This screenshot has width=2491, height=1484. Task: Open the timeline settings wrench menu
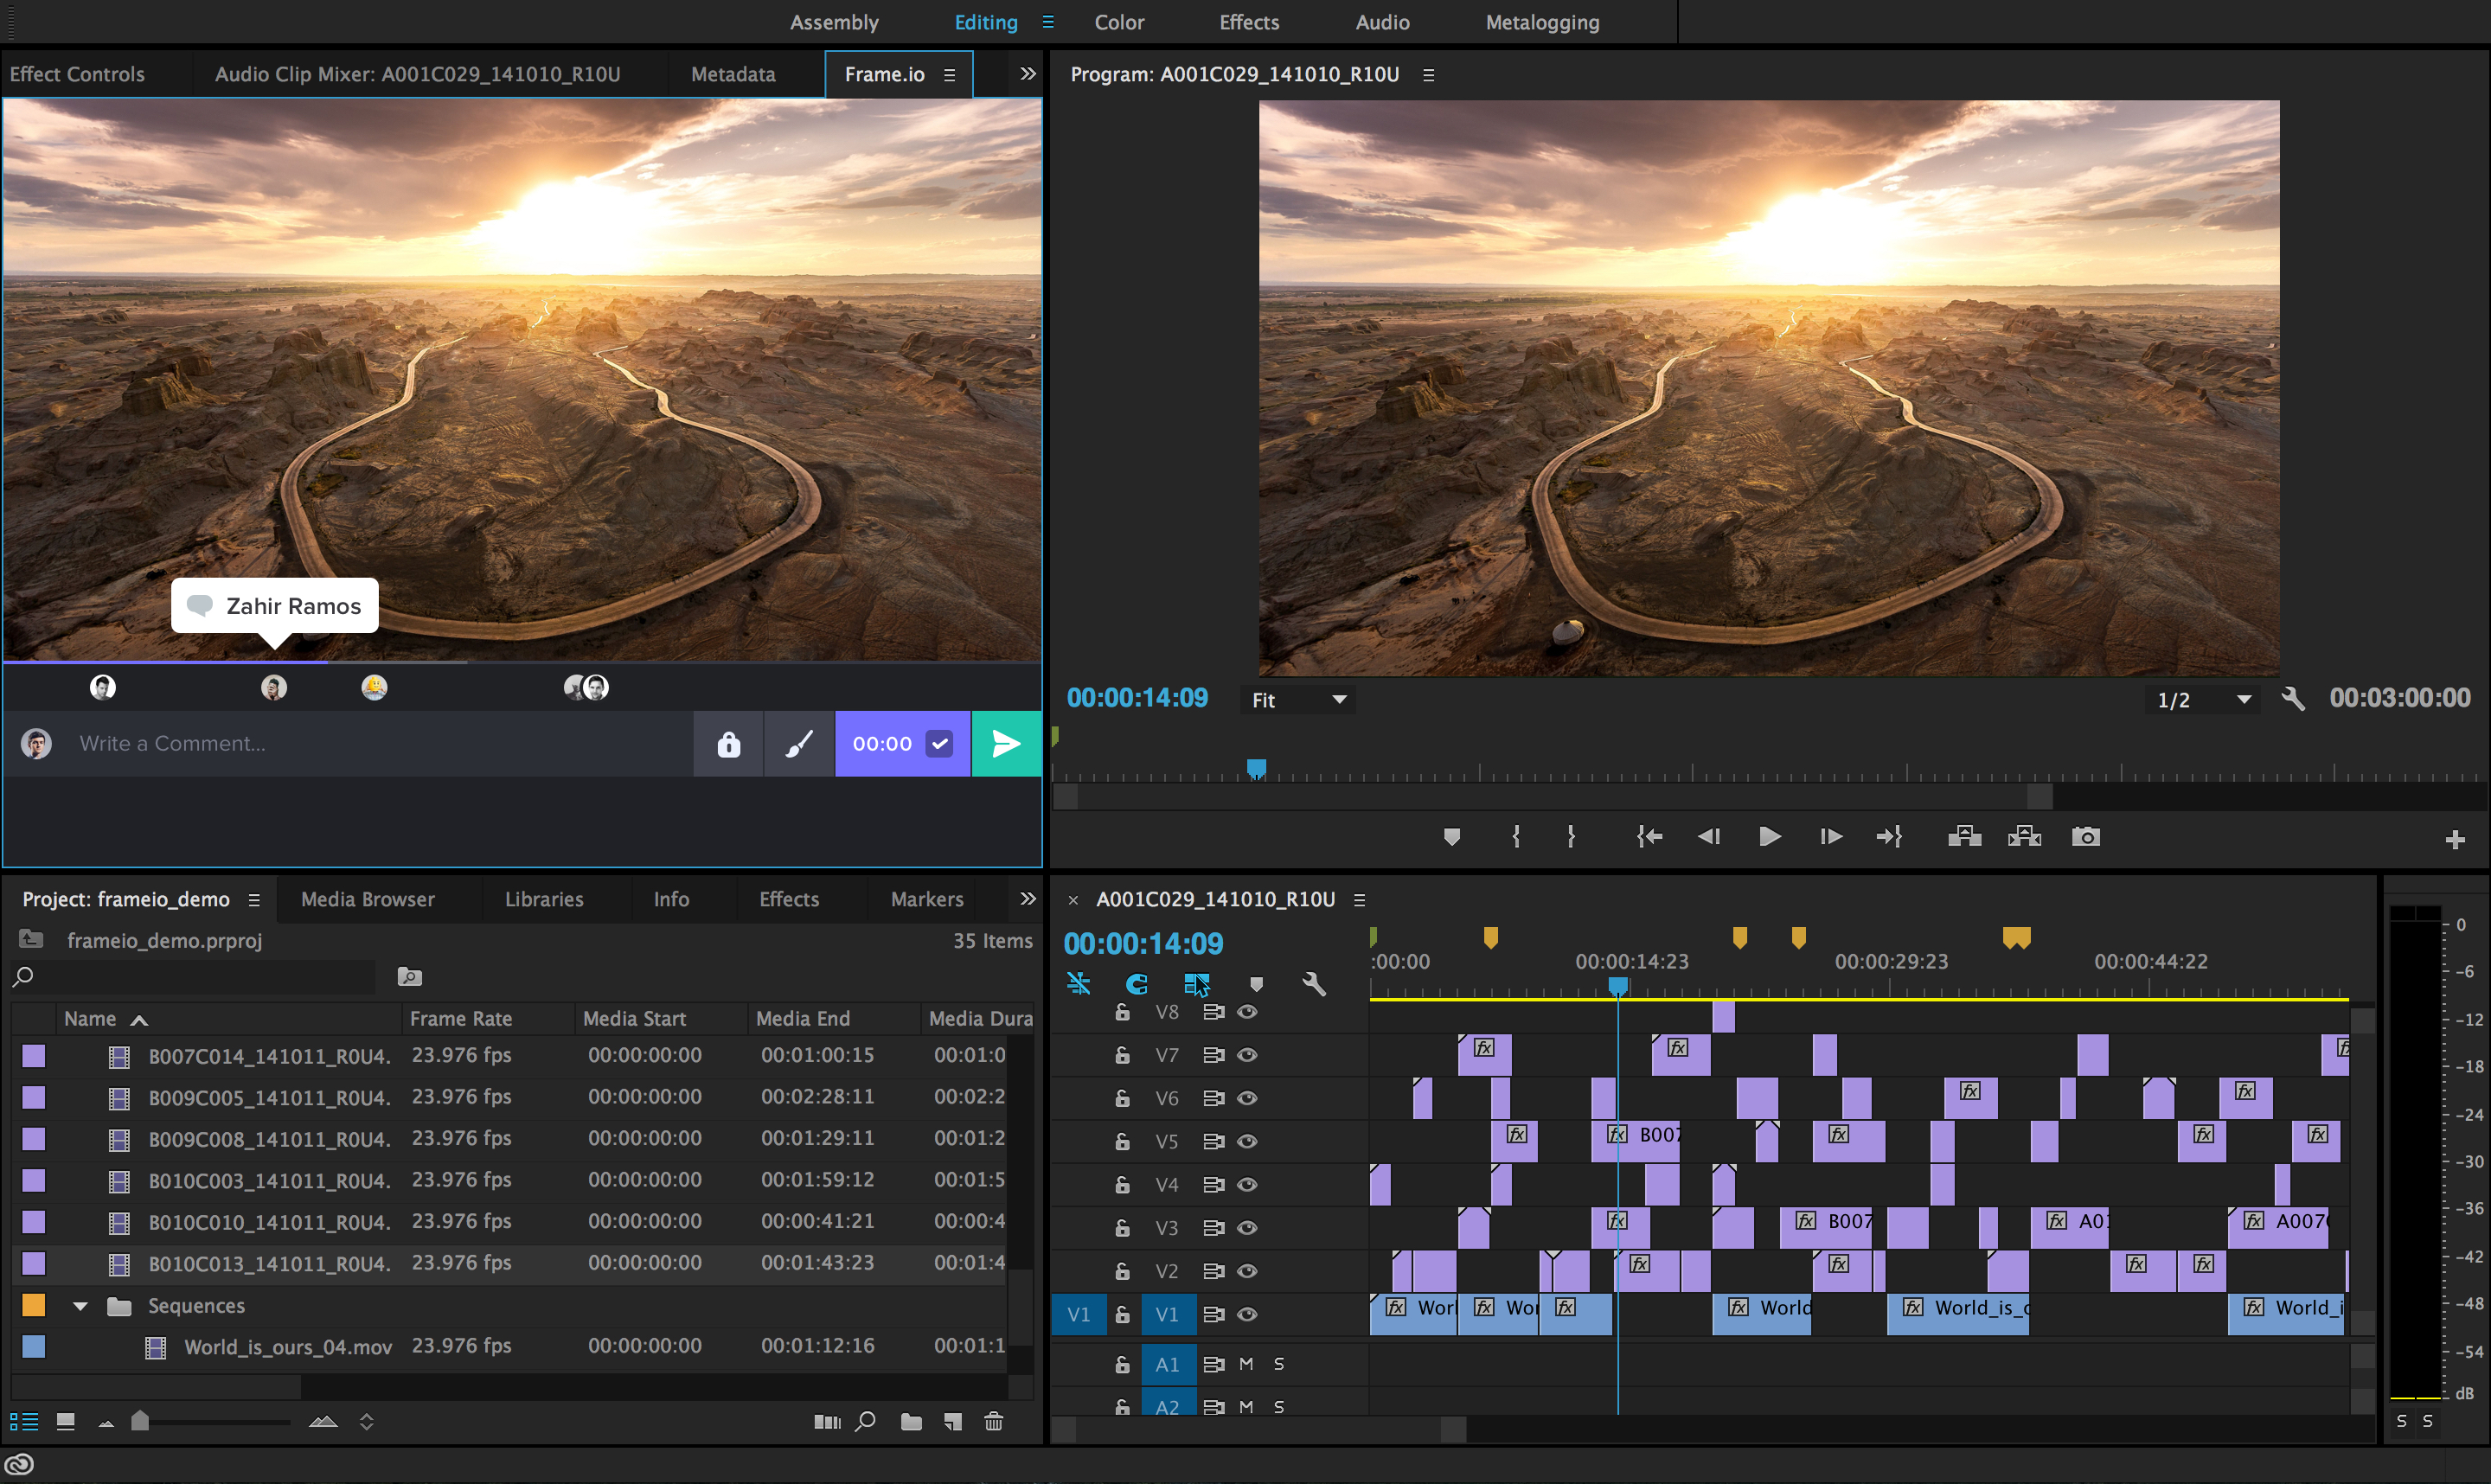click(1316, 984)
